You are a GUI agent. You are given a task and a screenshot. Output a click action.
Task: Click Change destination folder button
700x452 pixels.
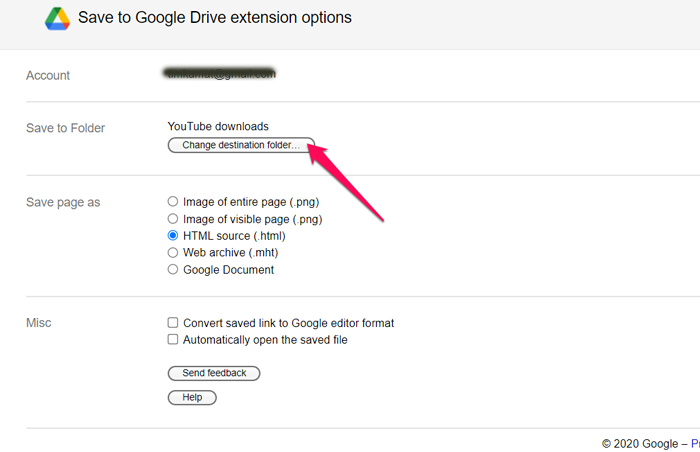coord(241,145)
